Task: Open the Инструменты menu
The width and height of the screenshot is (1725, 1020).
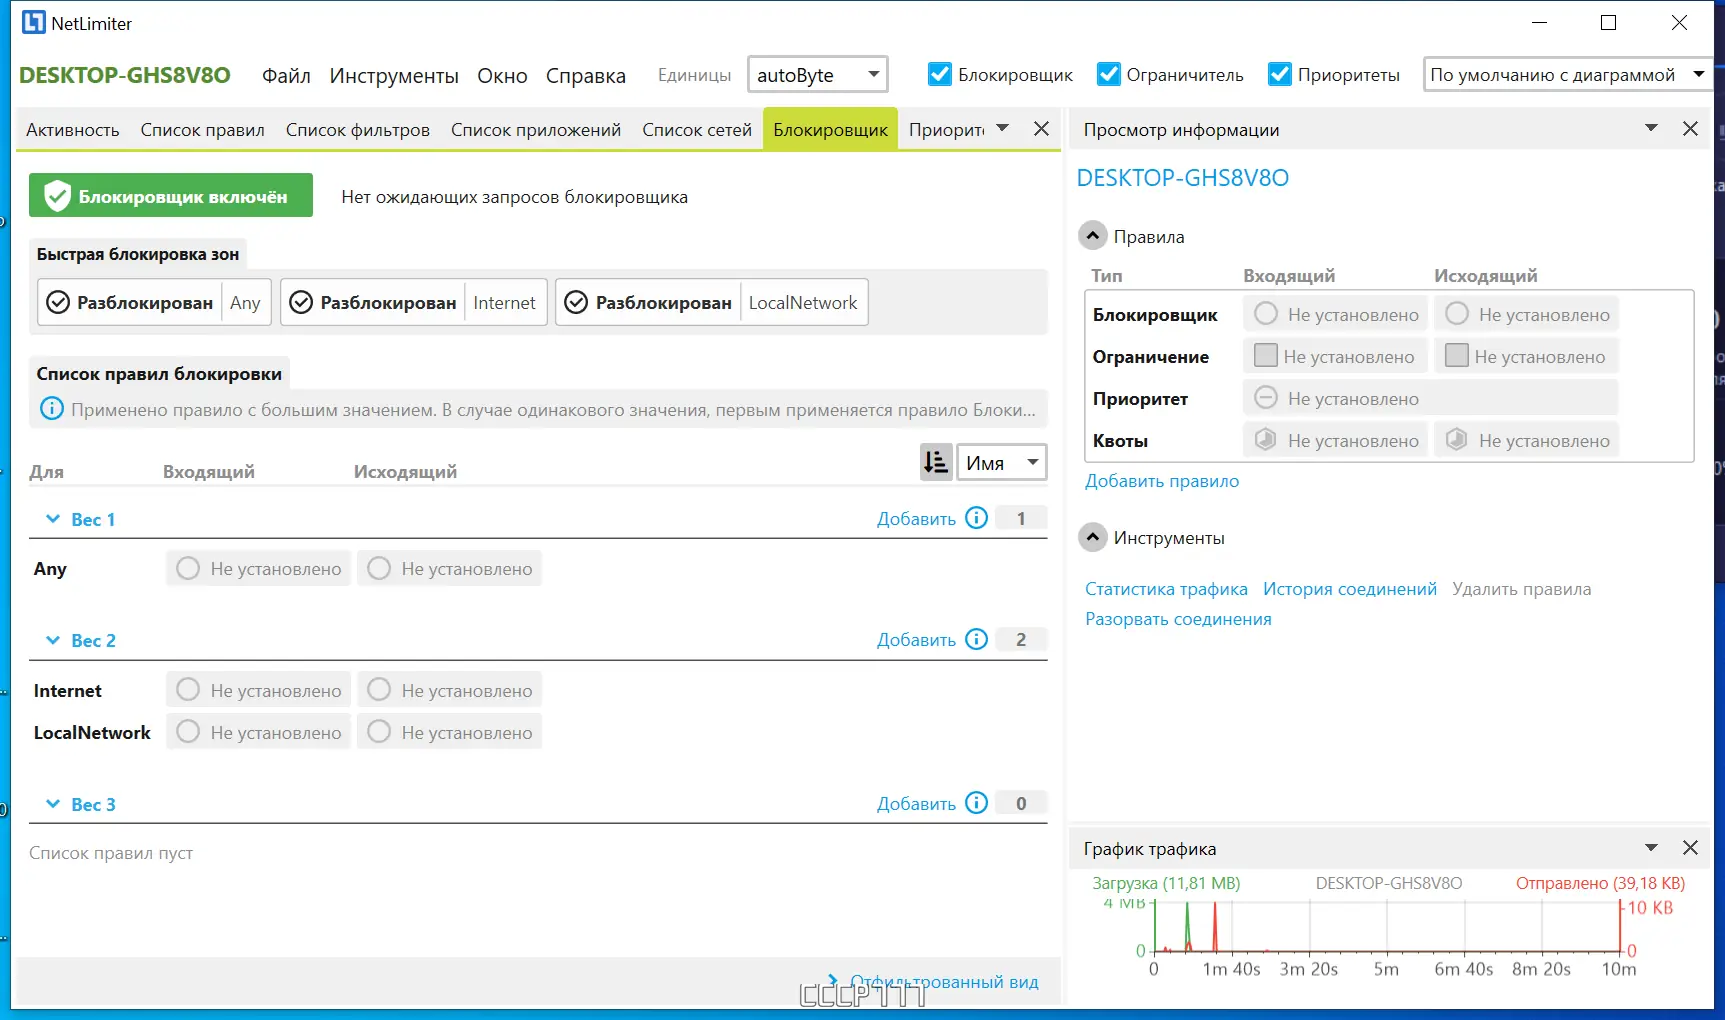Action: 394,76
